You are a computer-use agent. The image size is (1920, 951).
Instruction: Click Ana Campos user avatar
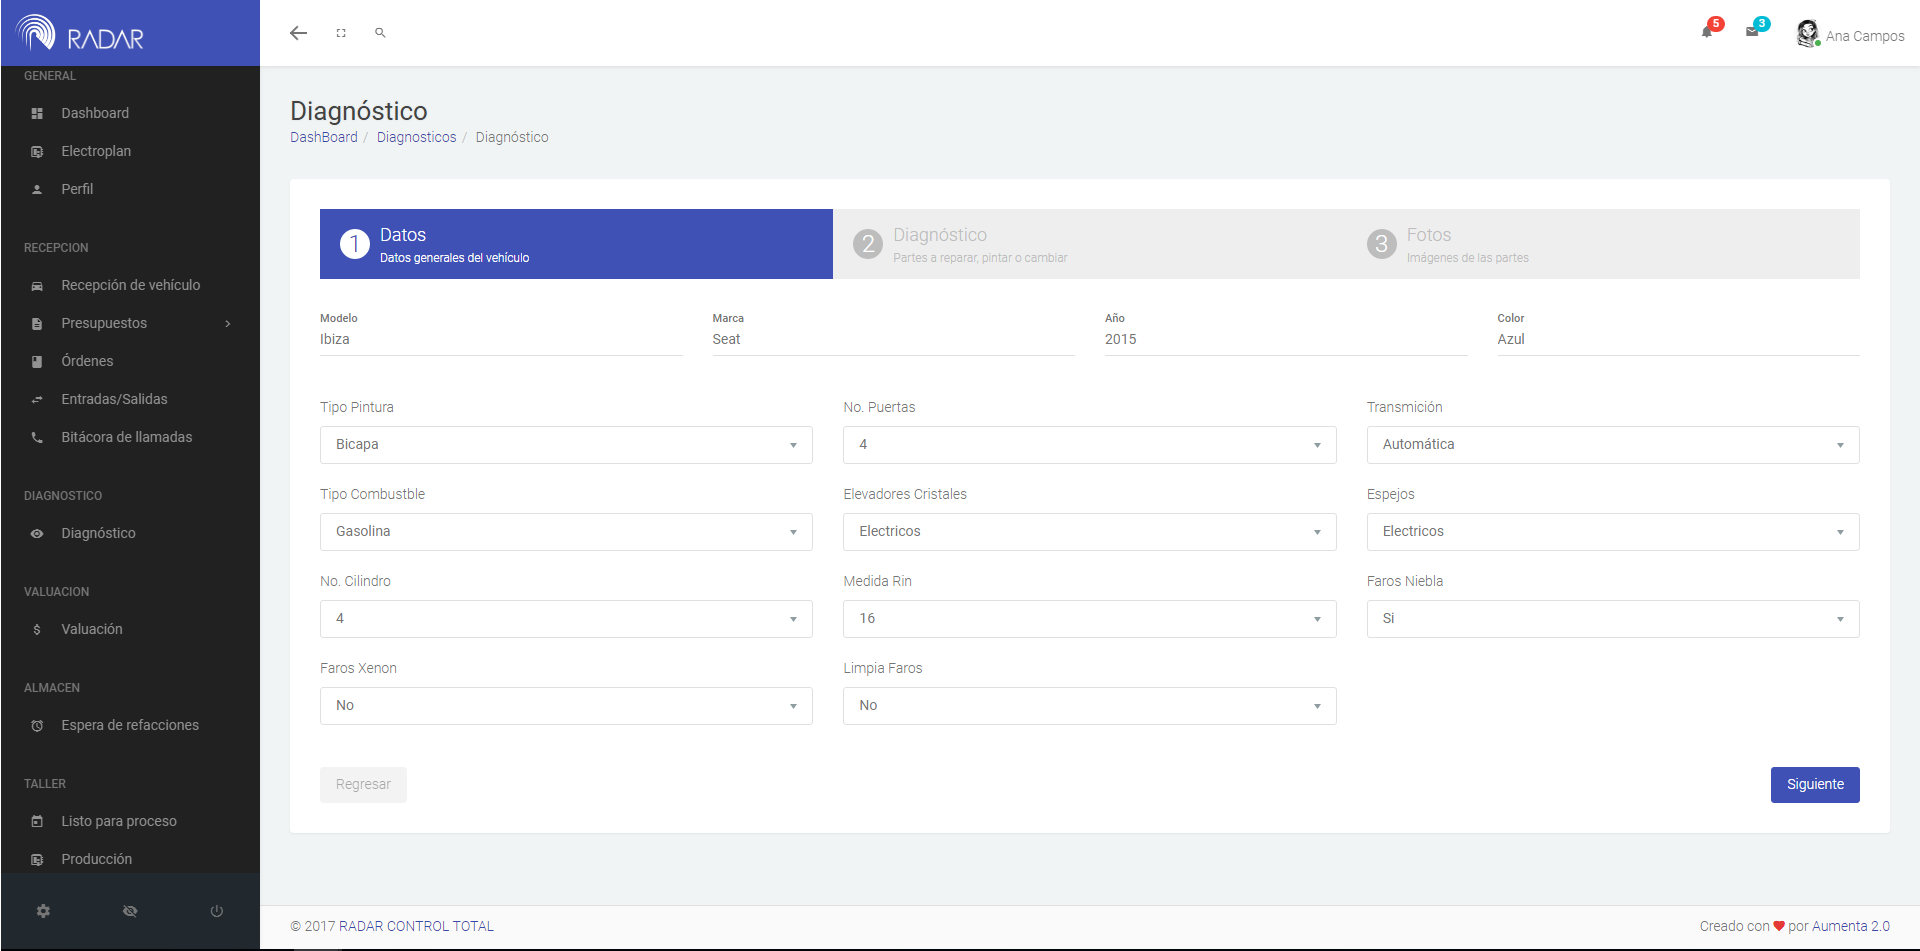[1807, 34]
